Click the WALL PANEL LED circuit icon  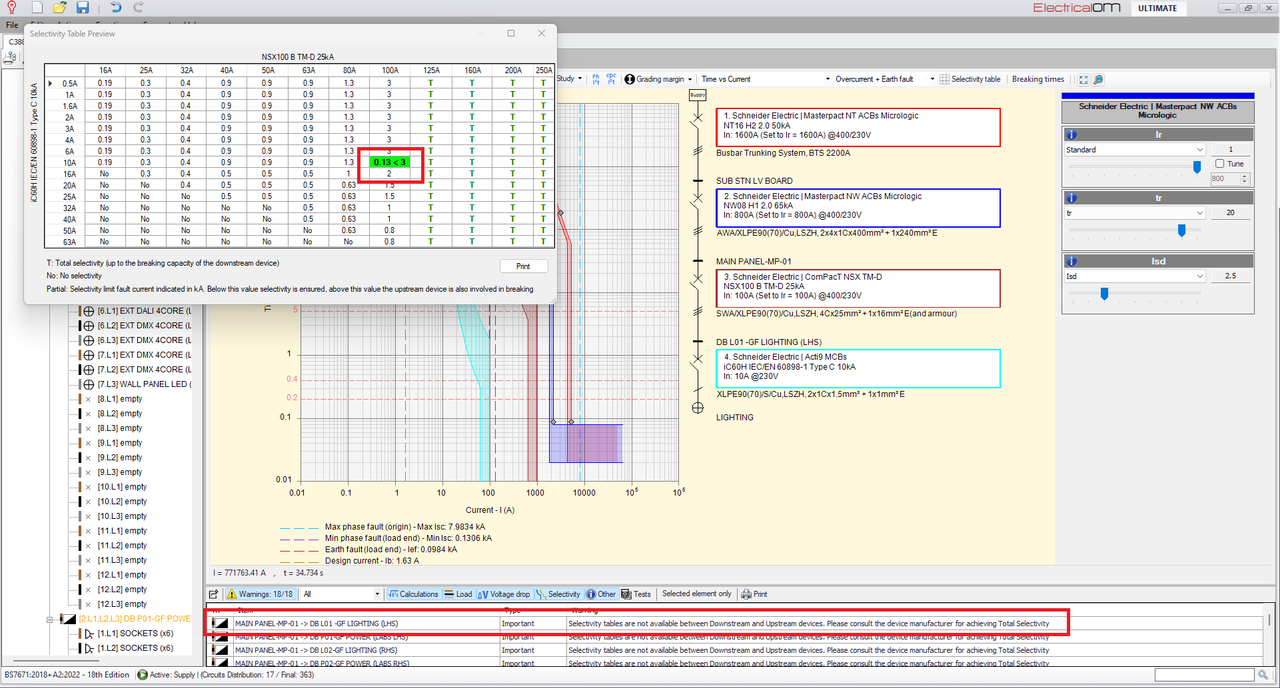coord(87,384)
